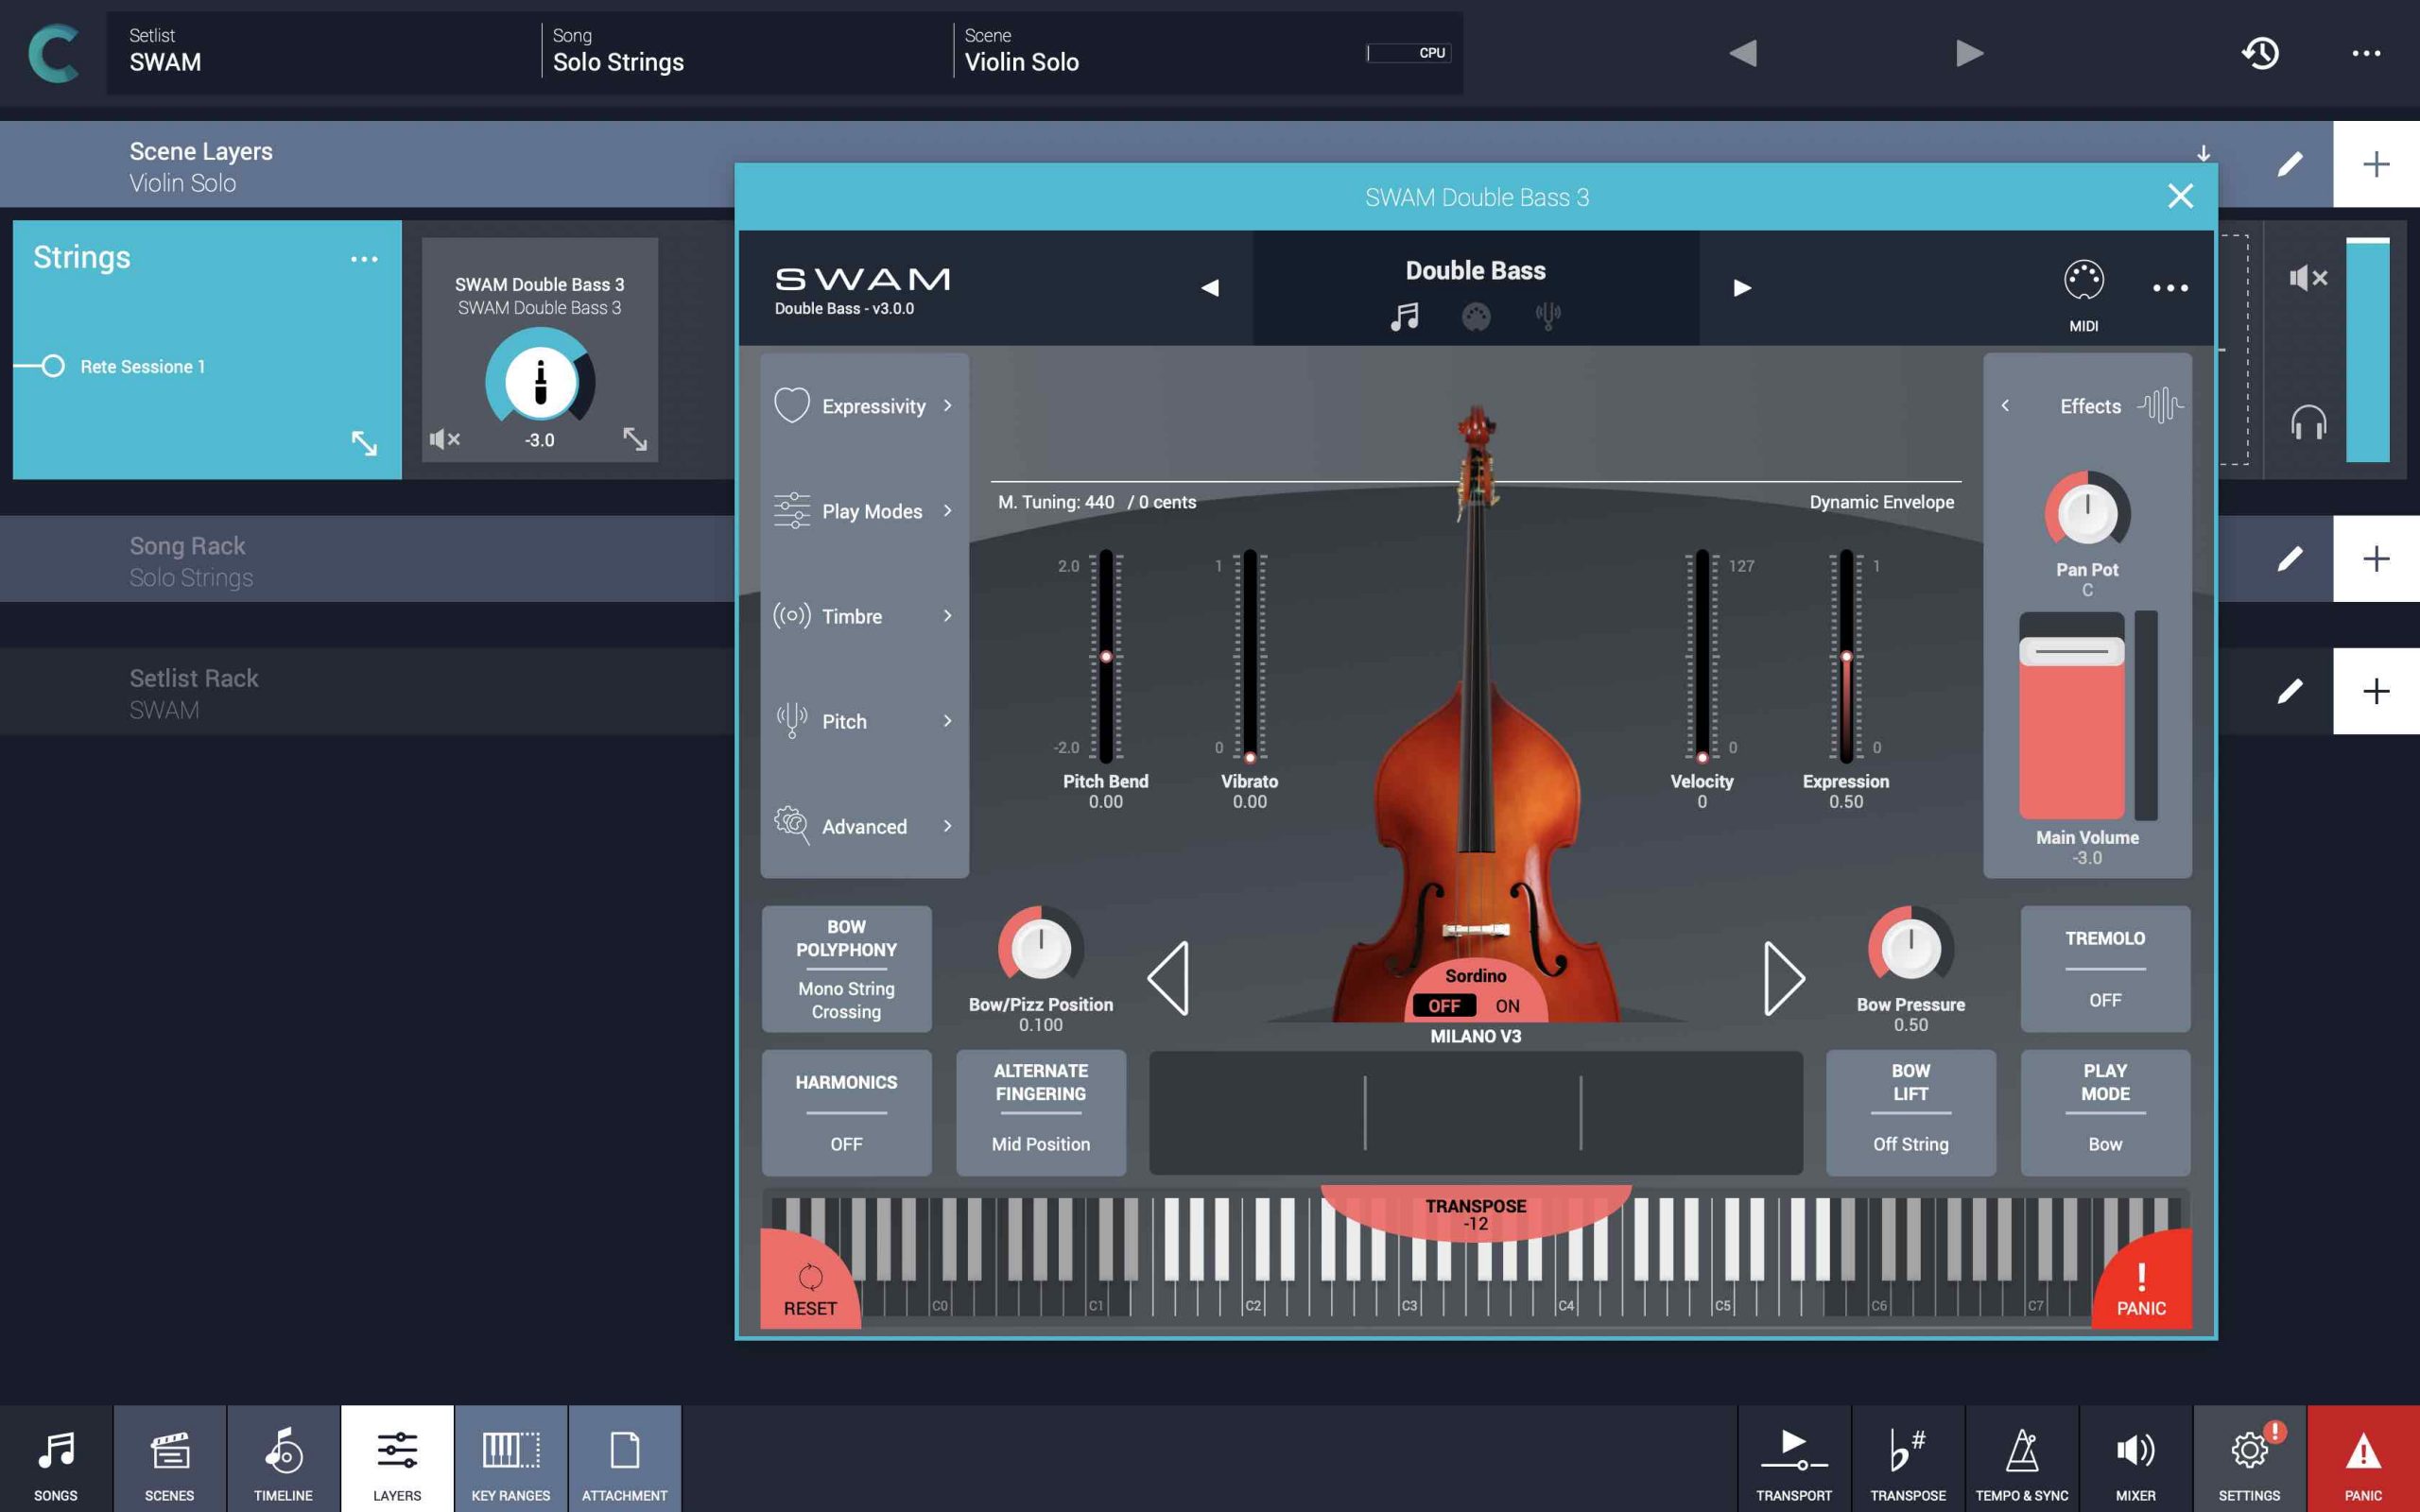Open Tempo & Sync metronome panel
This screenshot has width=2420, height=1512.
point(2022,1459)
